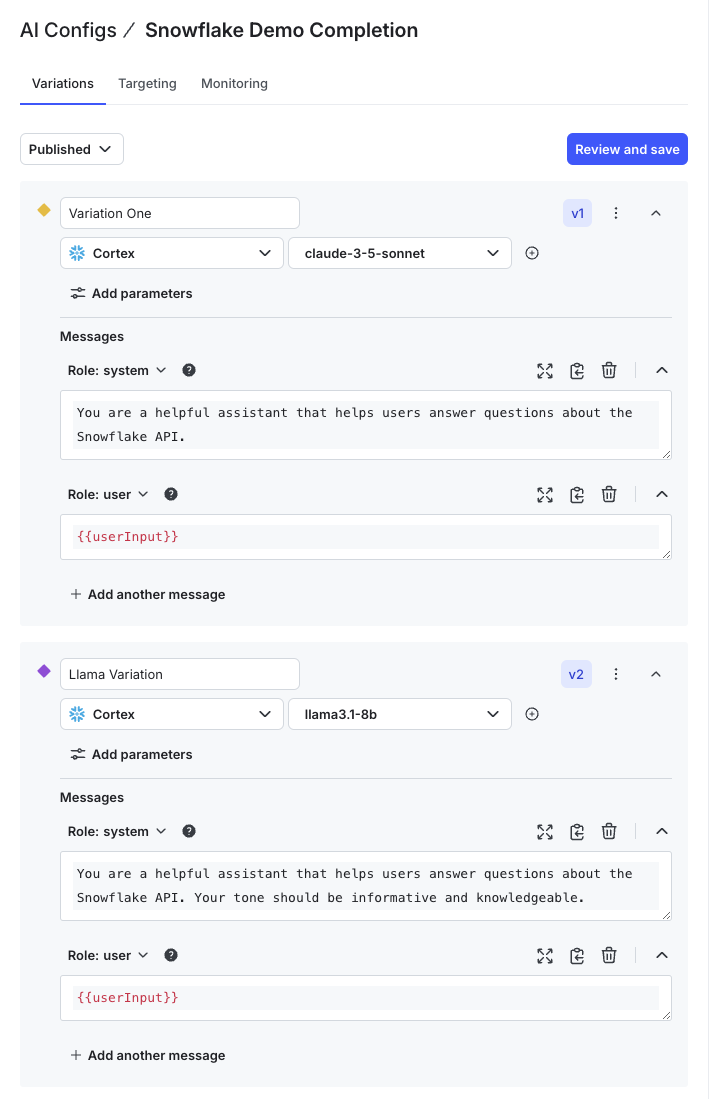Expand Variation One system message editor to fullscreen
709x1099 pixels.
pos(545,371)
